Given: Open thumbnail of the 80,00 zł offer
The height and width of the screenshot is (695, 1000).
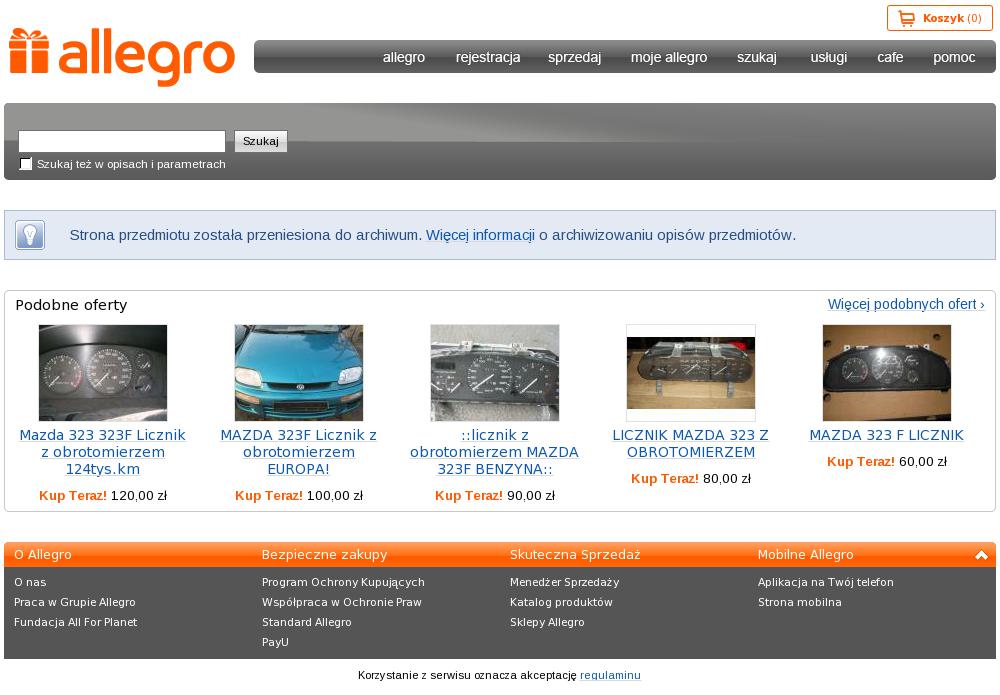Looking at the screenshot, I should click(x=691, y=373).
